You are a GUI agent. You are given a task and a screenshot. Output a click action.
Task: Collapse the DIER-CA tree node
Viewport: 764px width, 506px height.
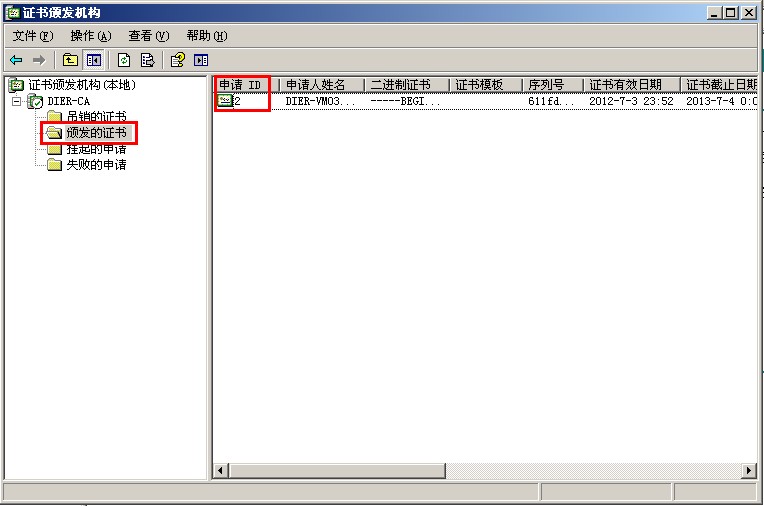click(17, 101)
